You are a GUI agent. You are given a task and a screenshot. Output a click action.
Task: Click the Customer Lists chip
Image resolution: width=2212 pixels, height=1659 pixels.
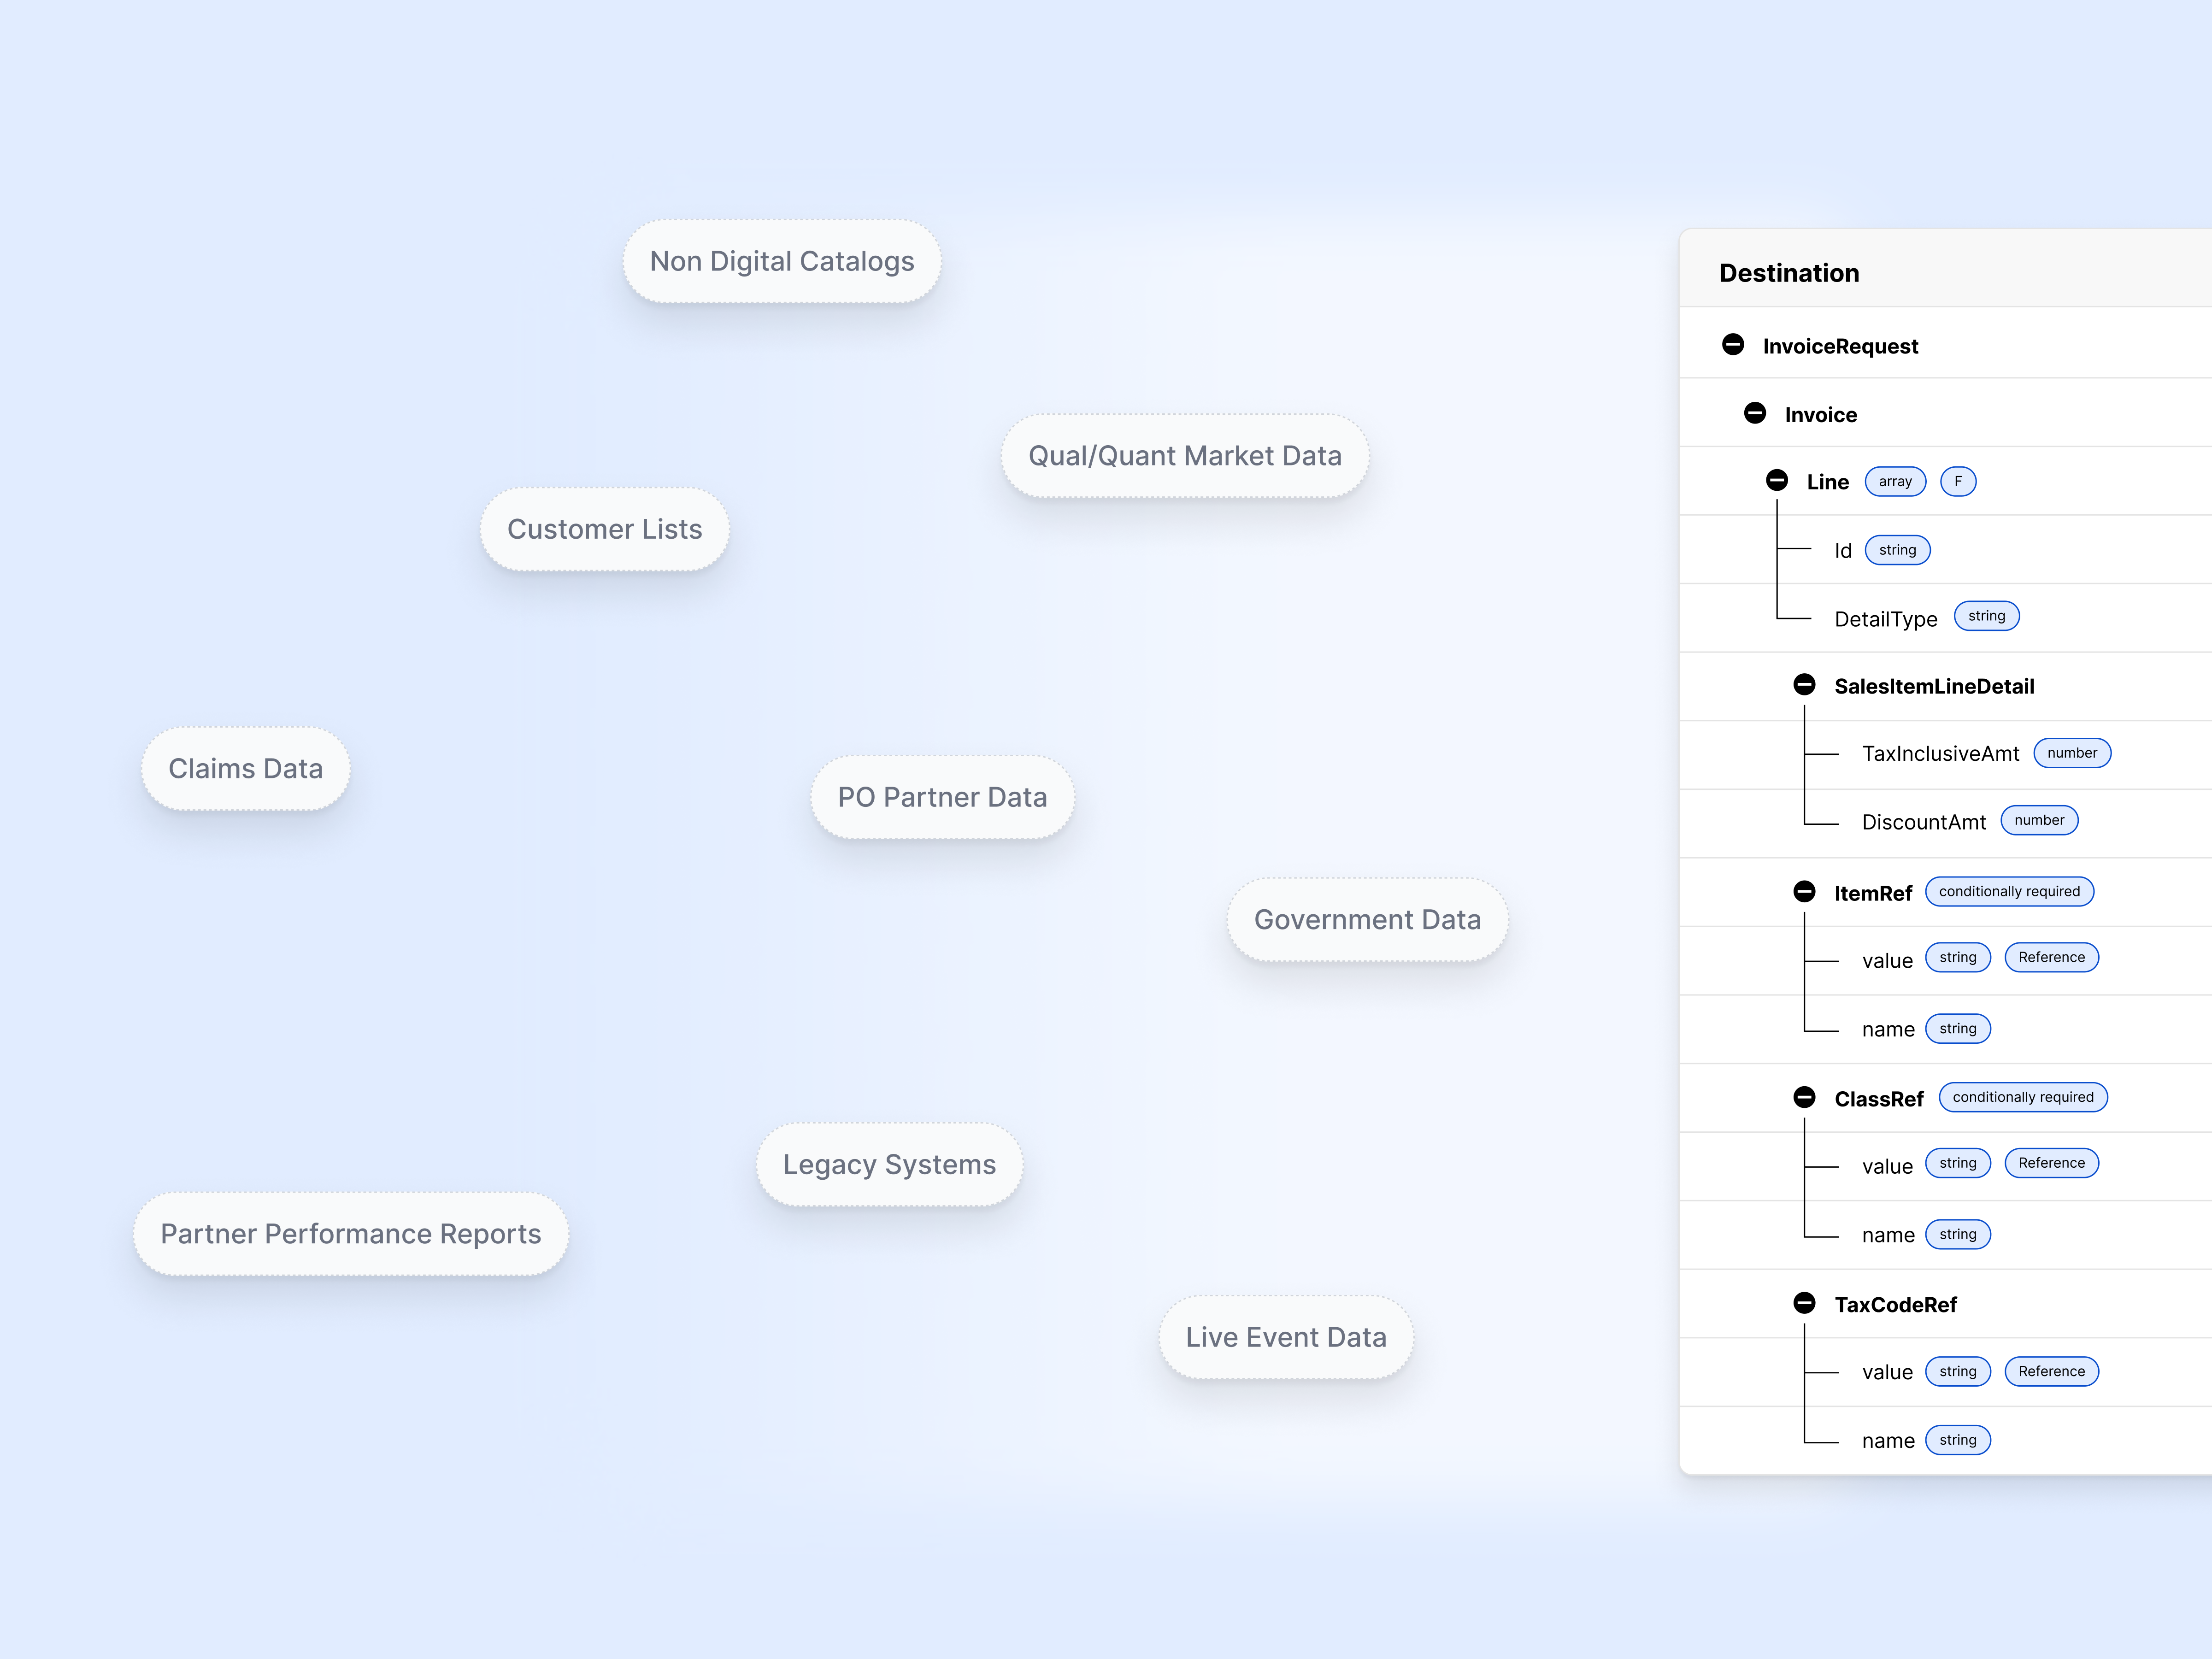[604, 529]
